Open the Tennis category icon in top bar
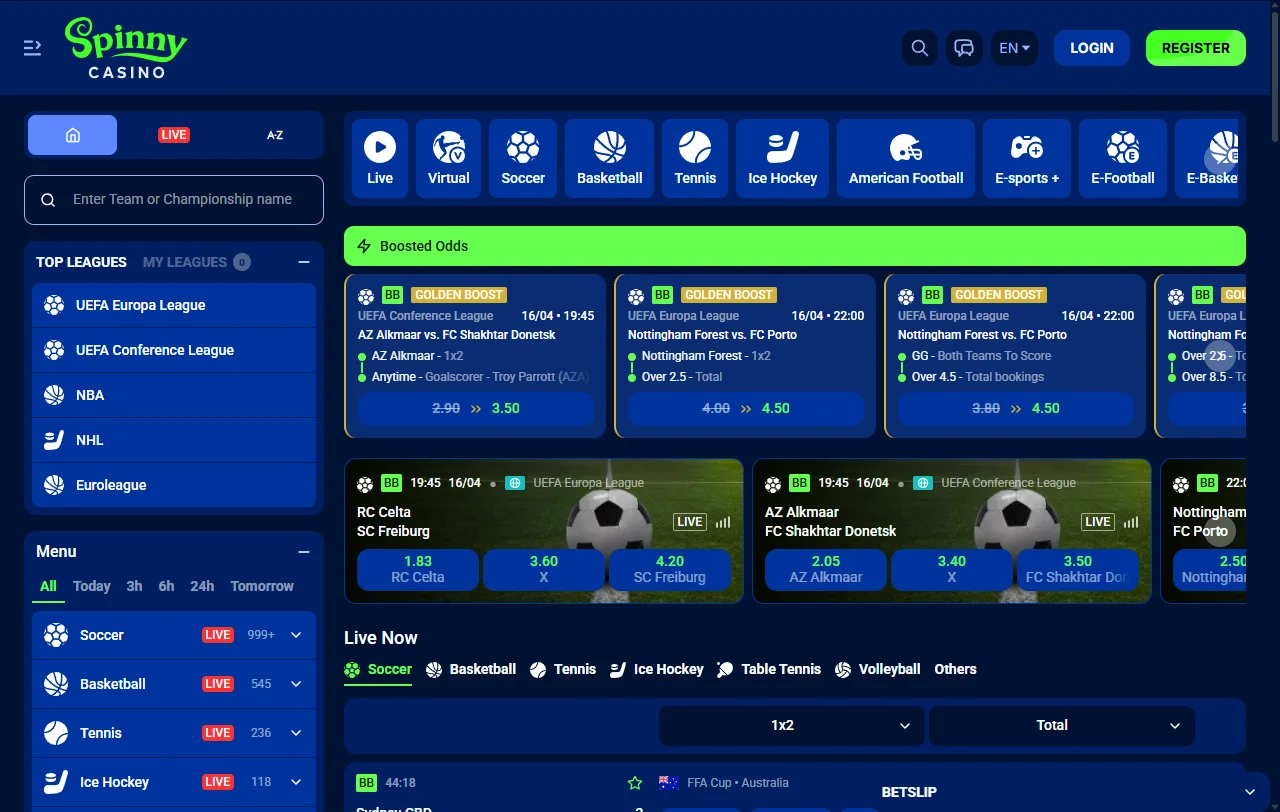Screen dimensions: 1280x812 (695, 159)
